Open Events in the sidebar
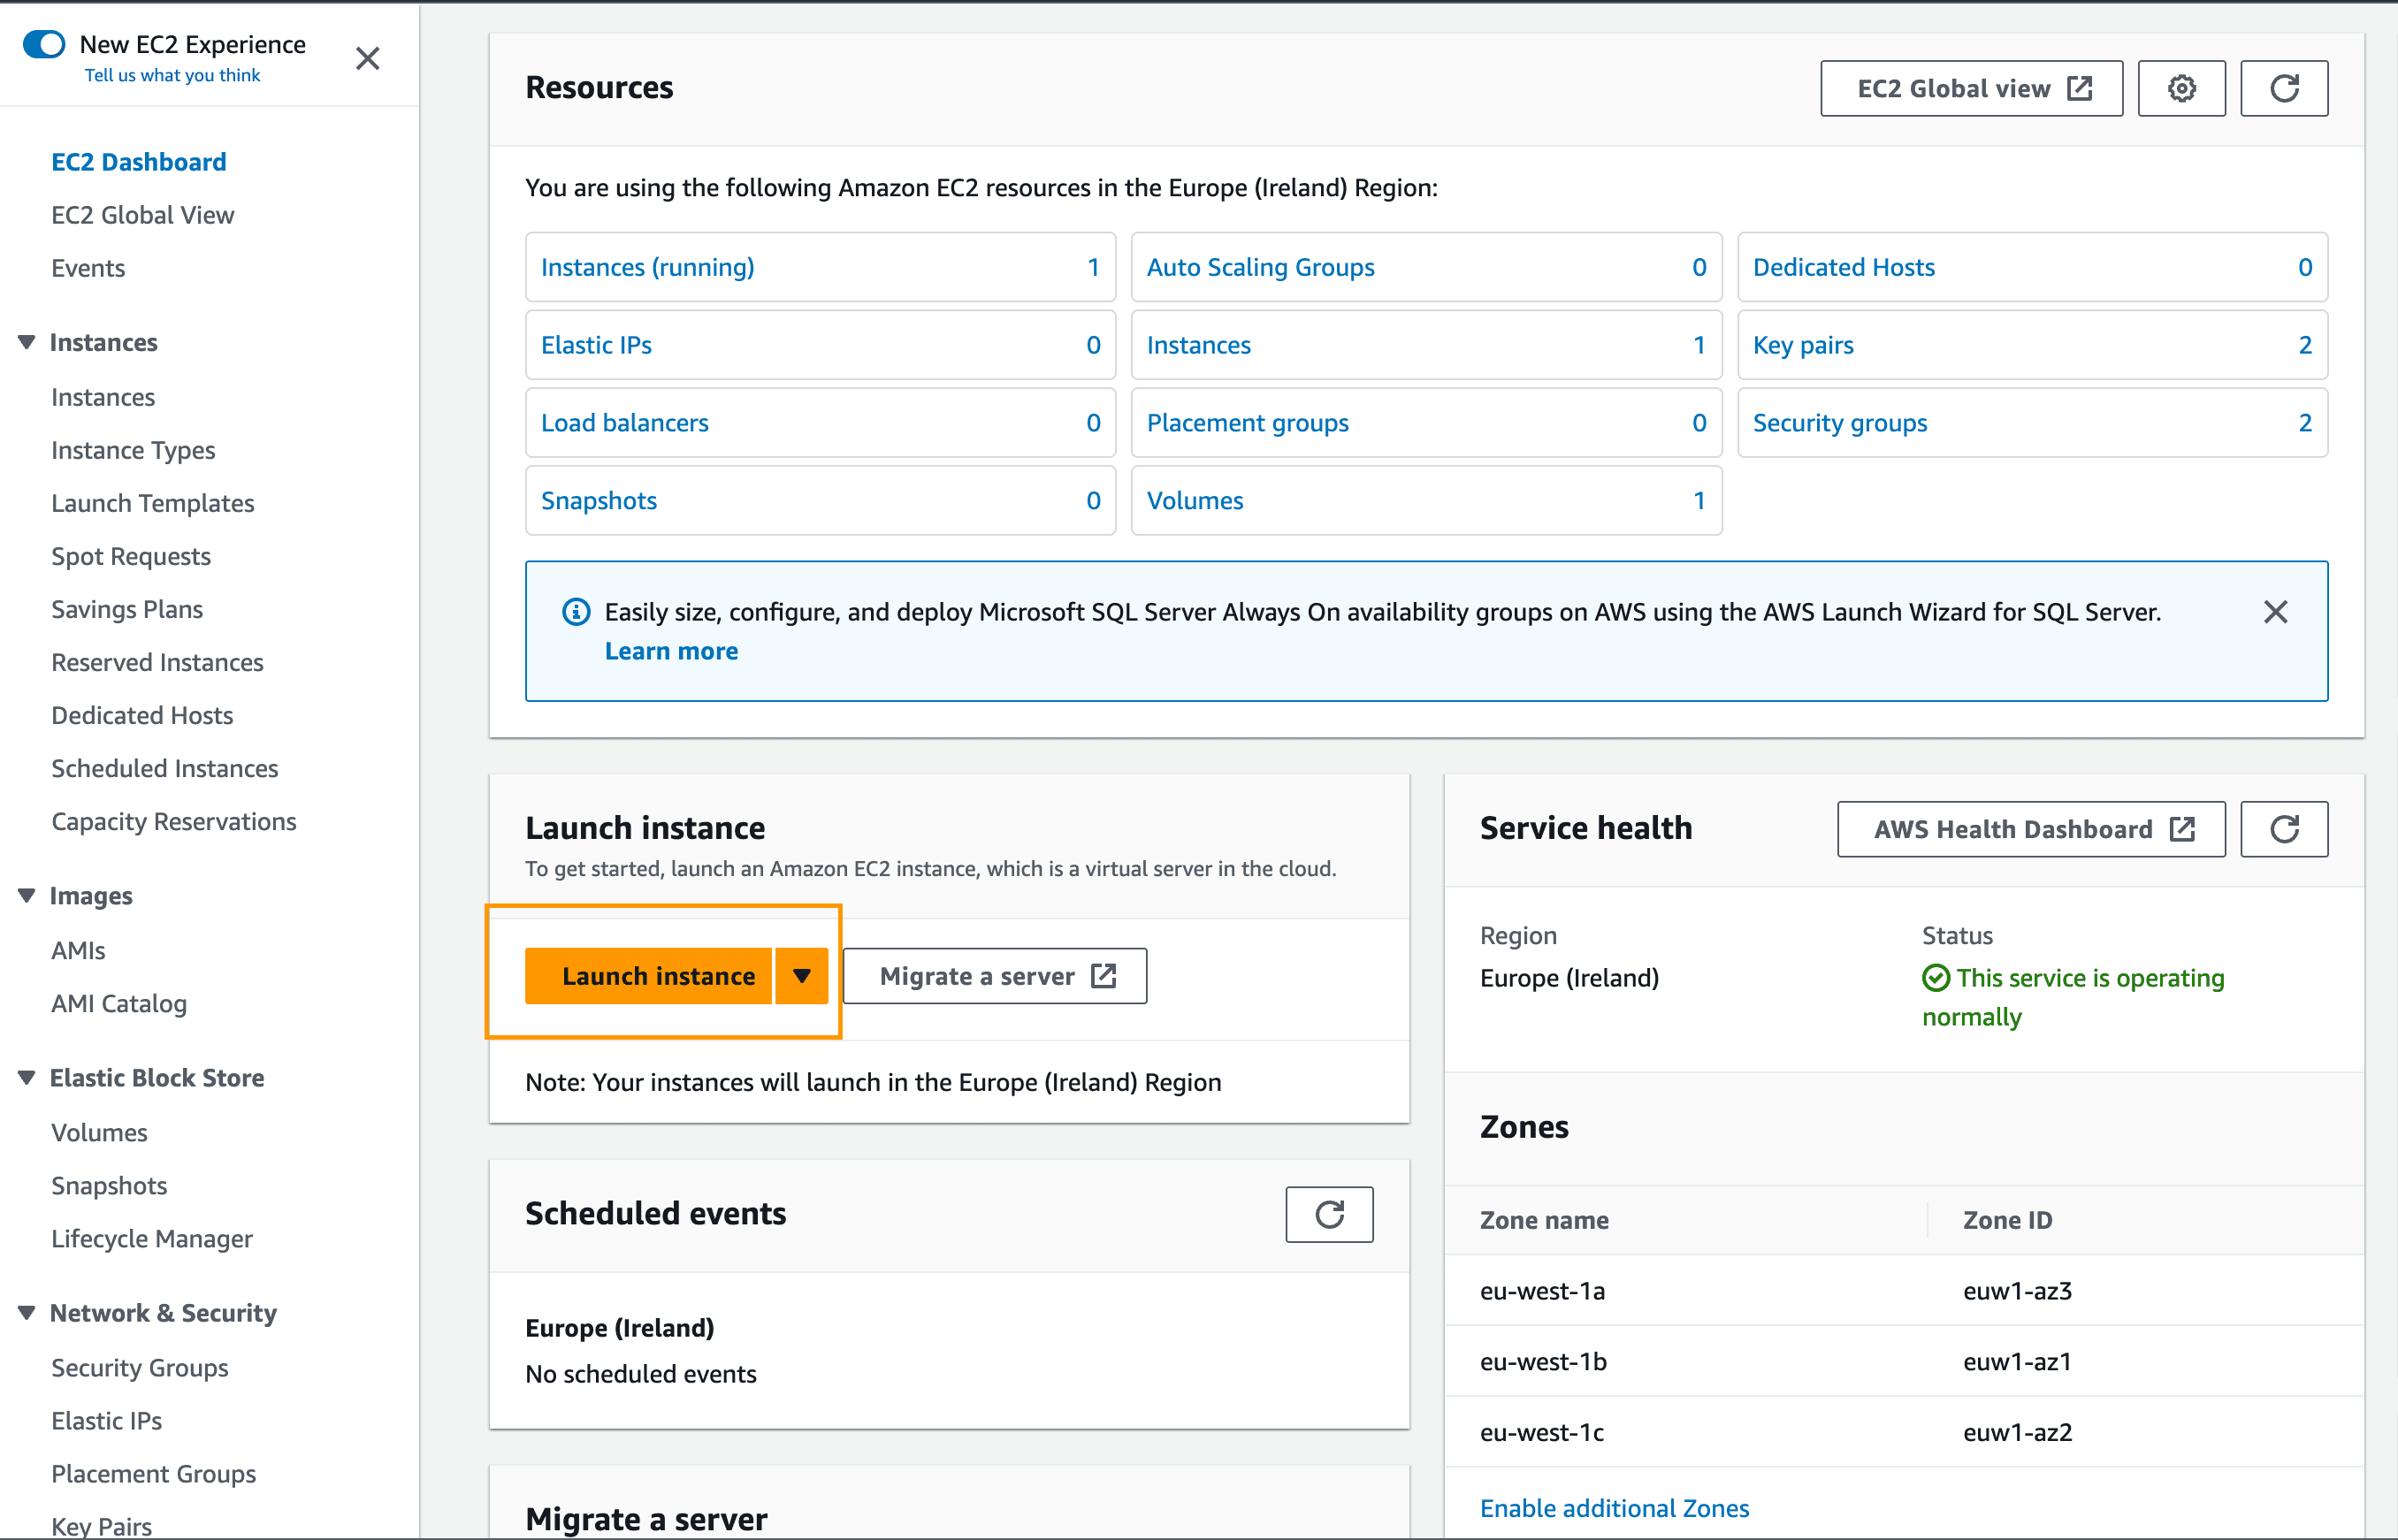 tap(88, 268)
